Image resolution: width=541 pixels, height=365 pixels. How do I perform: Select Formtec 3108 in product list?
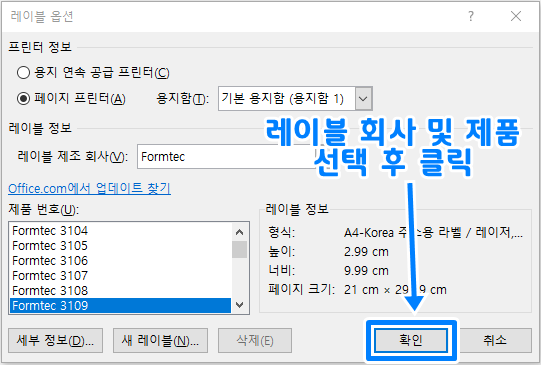coord(120,290)
